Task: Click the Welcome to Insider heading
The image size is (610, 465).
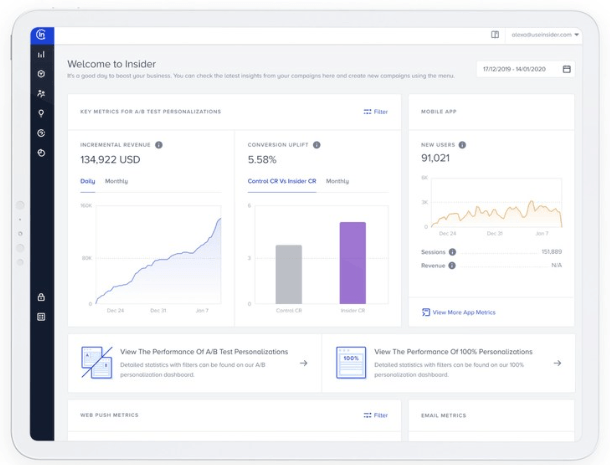Action: [x=112, y=64]
